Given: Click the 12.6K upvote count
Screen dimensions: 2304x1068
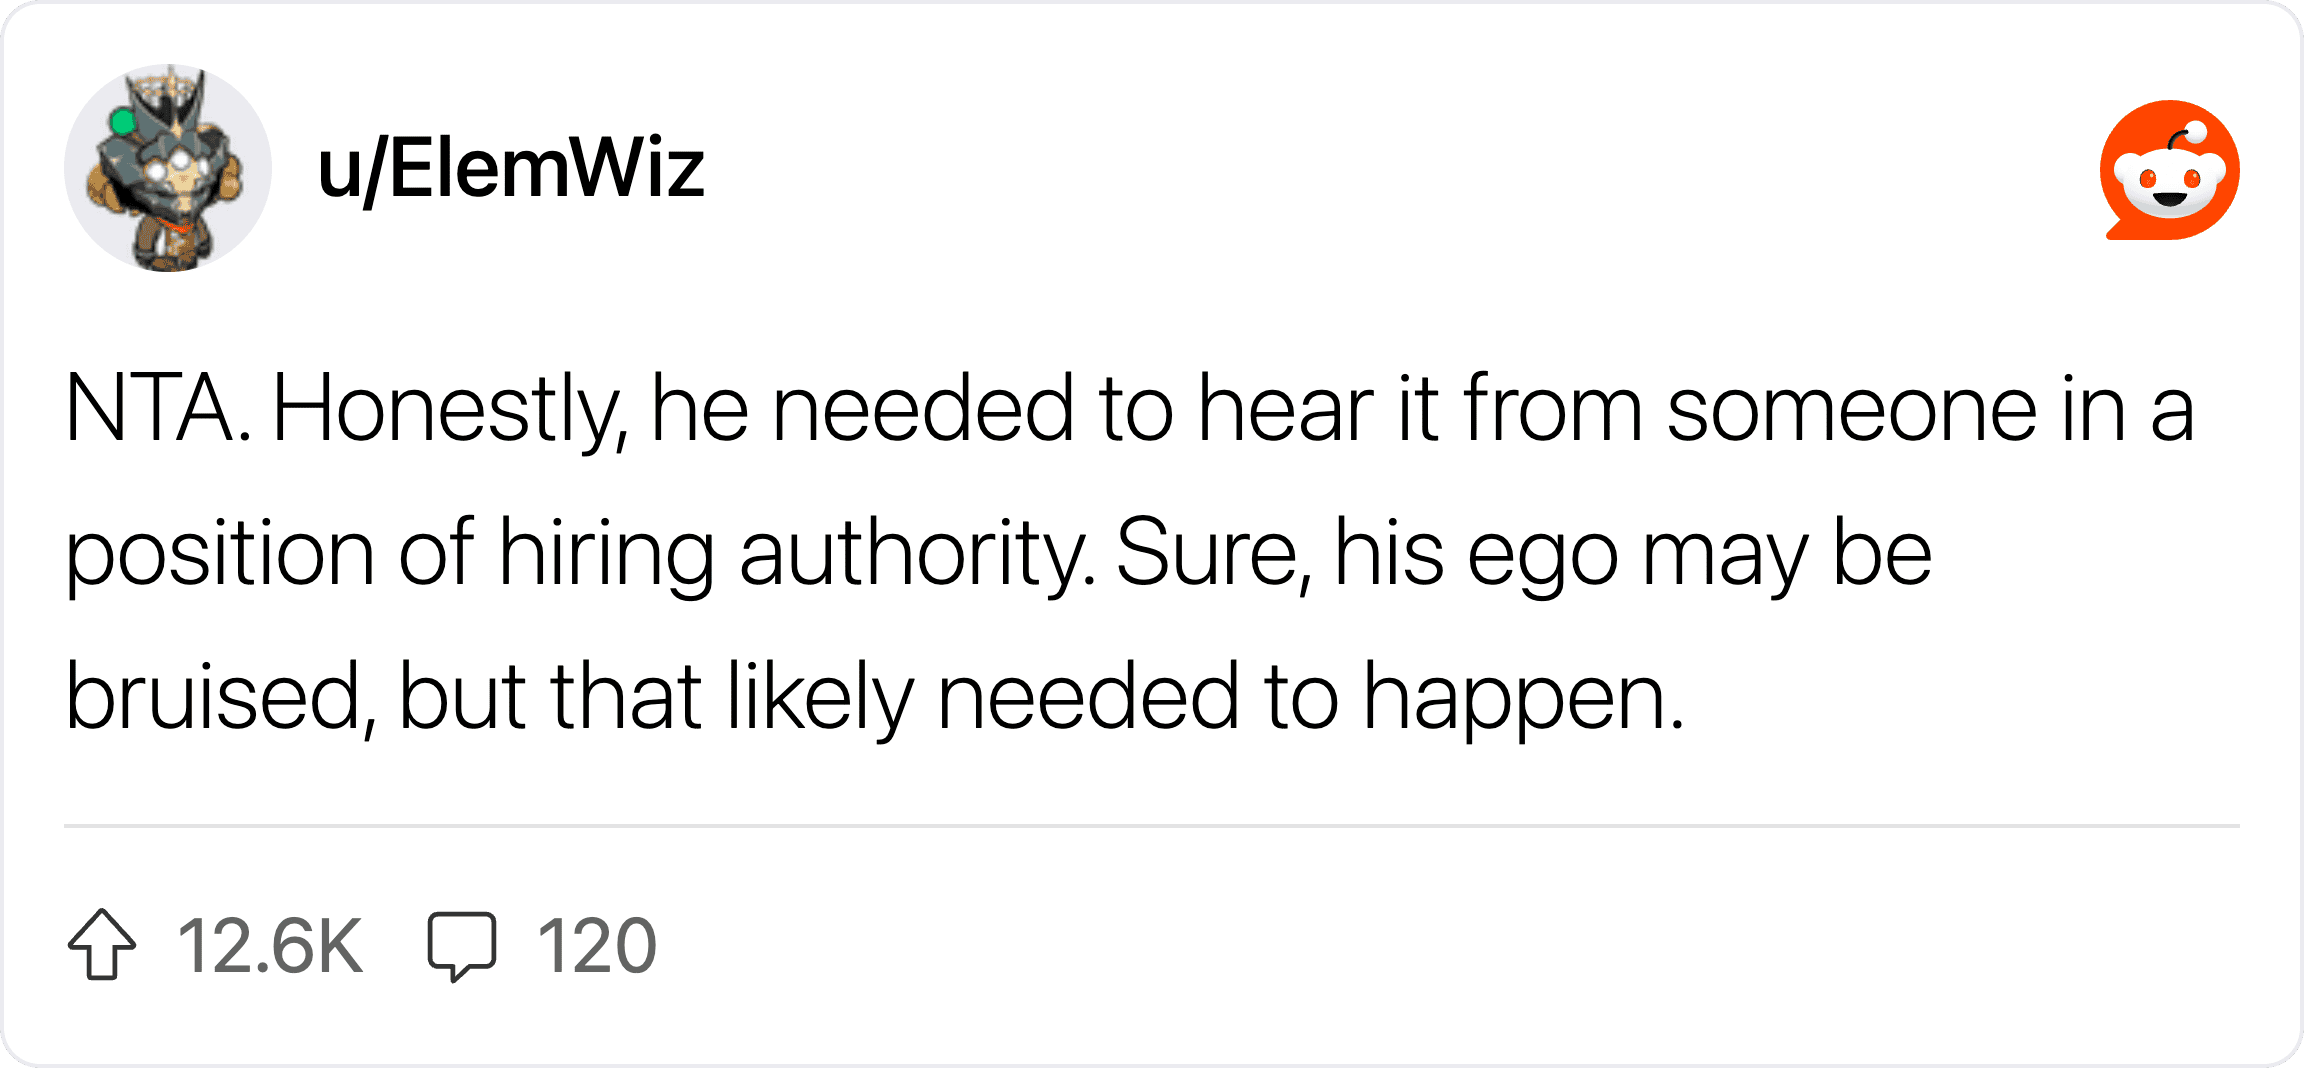Looking at the screenshot, I should pyautogui.click(x=269, y=946).
